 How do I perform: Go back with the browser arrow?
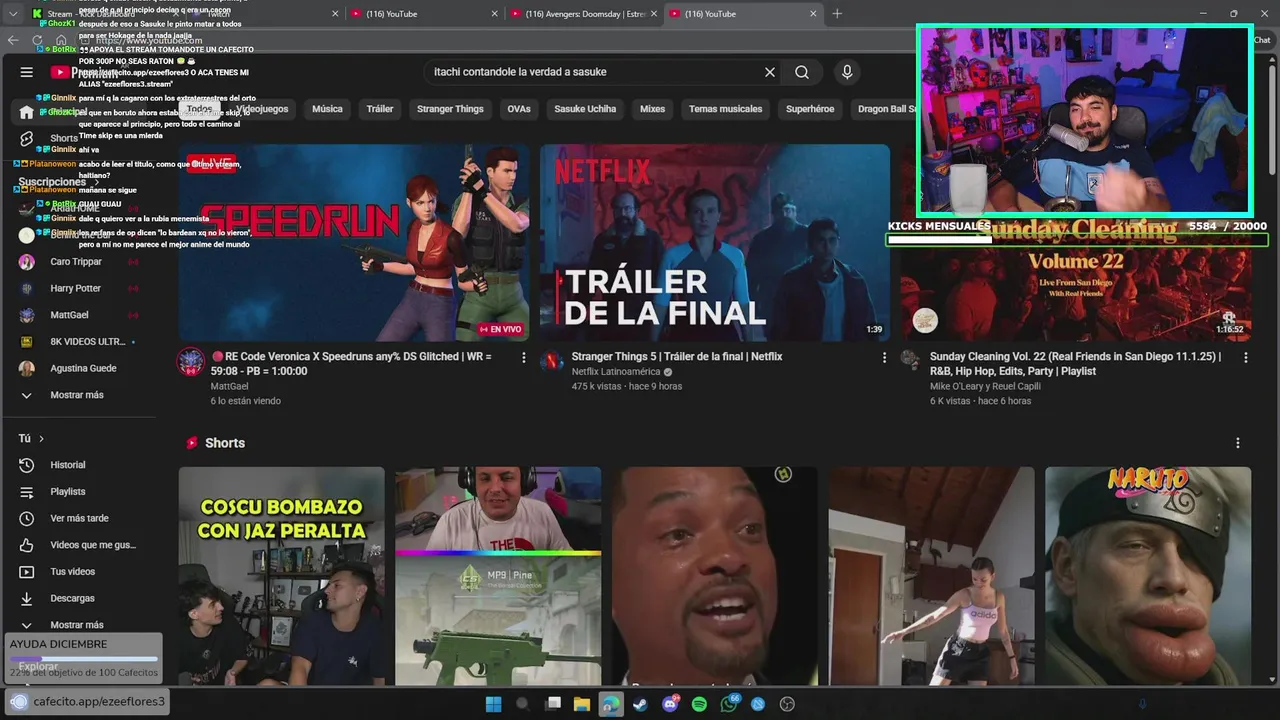13,40
